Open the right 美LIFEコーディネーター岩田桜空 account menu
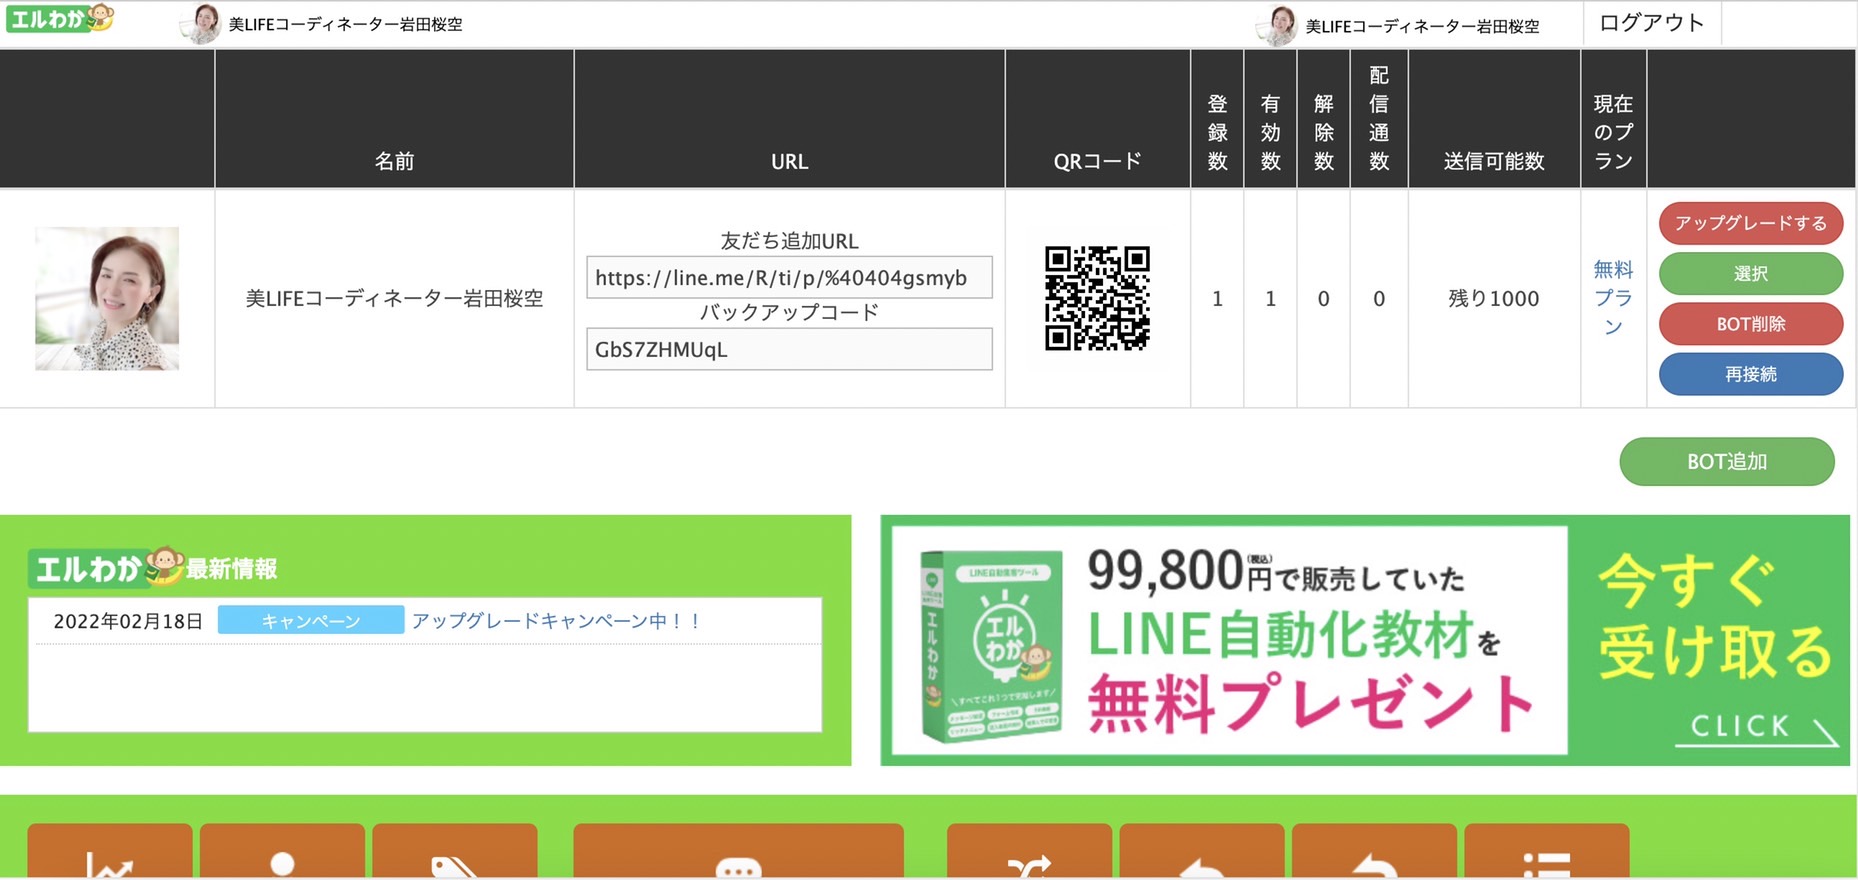 click(1422, 27)
